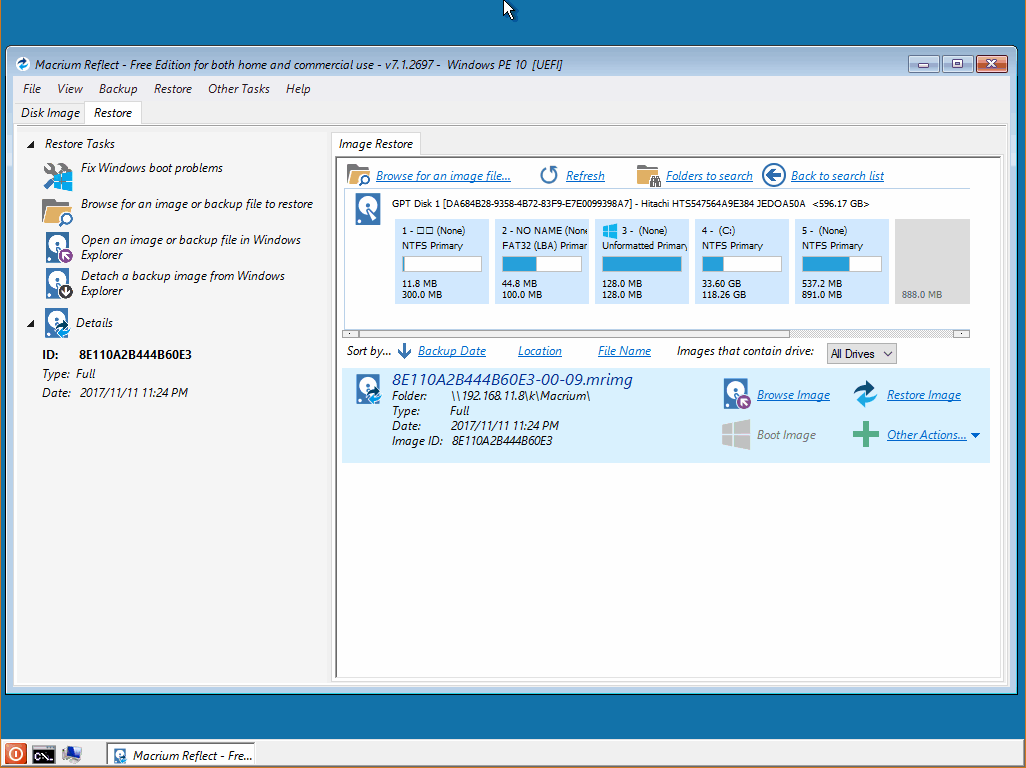Click the Restore Image link
The image size is (1026, 768).
pos(924,395)
